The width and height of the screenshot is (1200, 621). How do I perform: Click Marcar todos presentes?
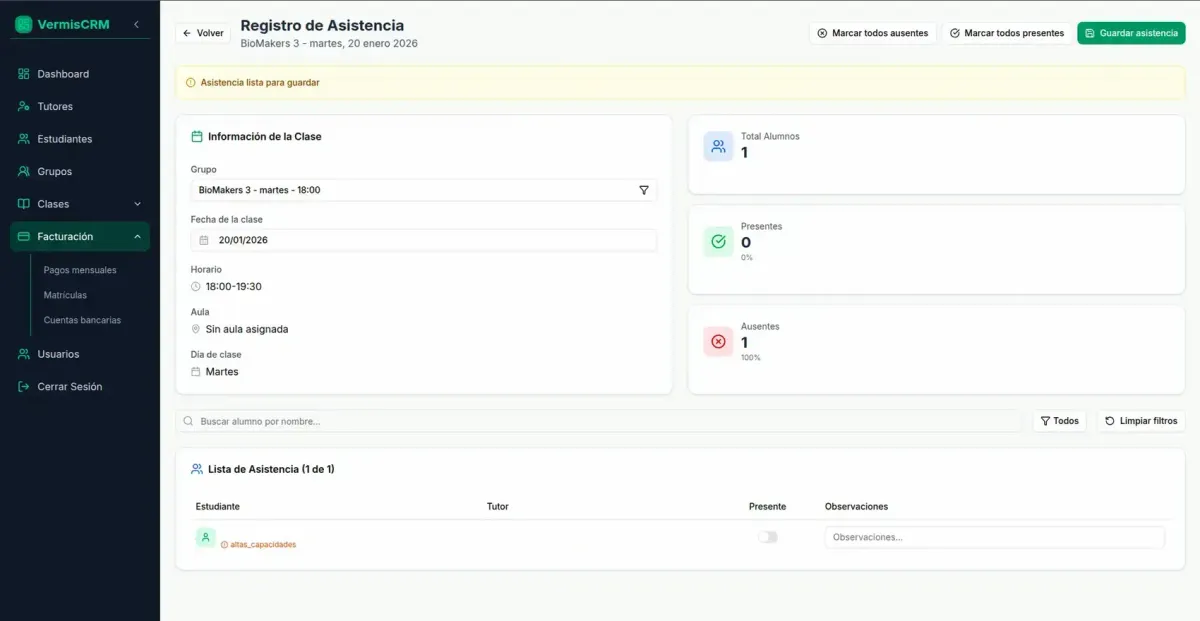point(1006,33)
